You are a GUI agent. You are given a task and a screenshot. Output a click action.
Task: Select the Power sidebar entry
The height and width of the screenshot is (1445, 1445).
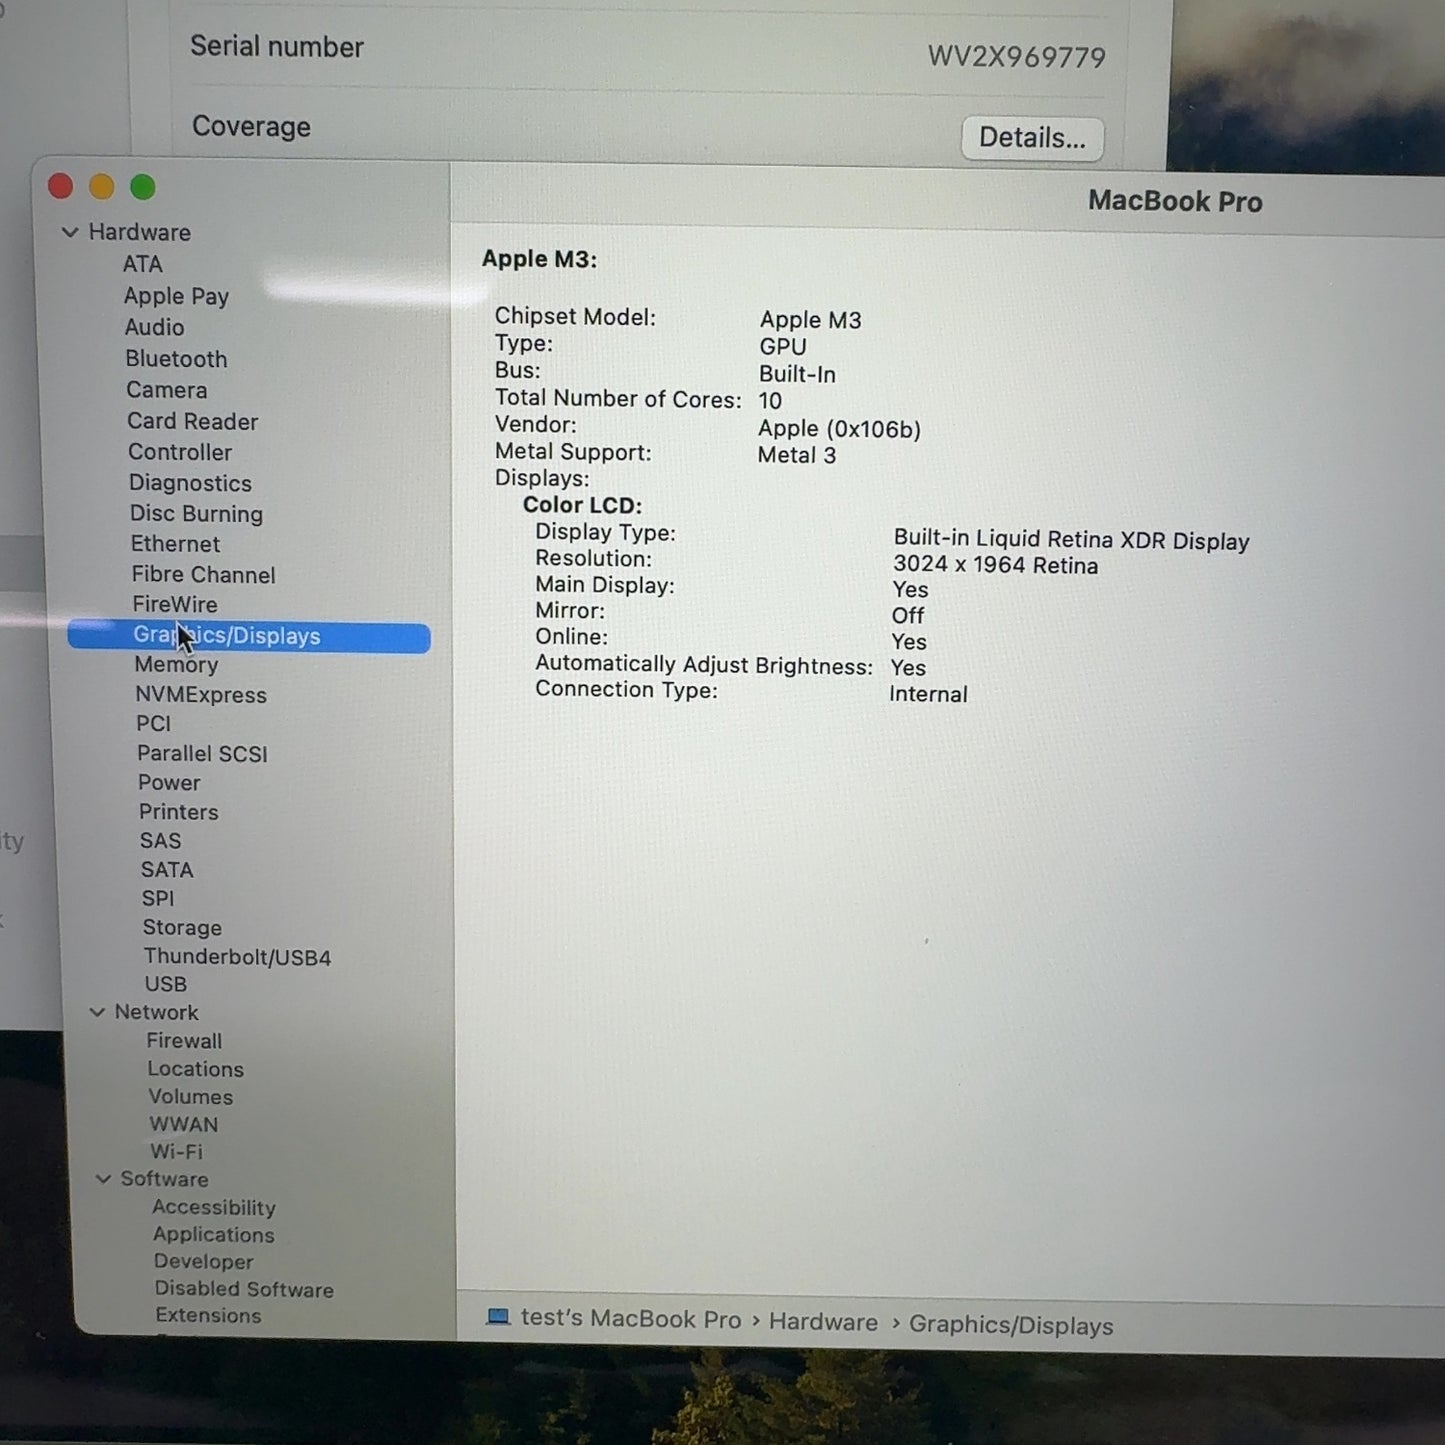[169, 783]
